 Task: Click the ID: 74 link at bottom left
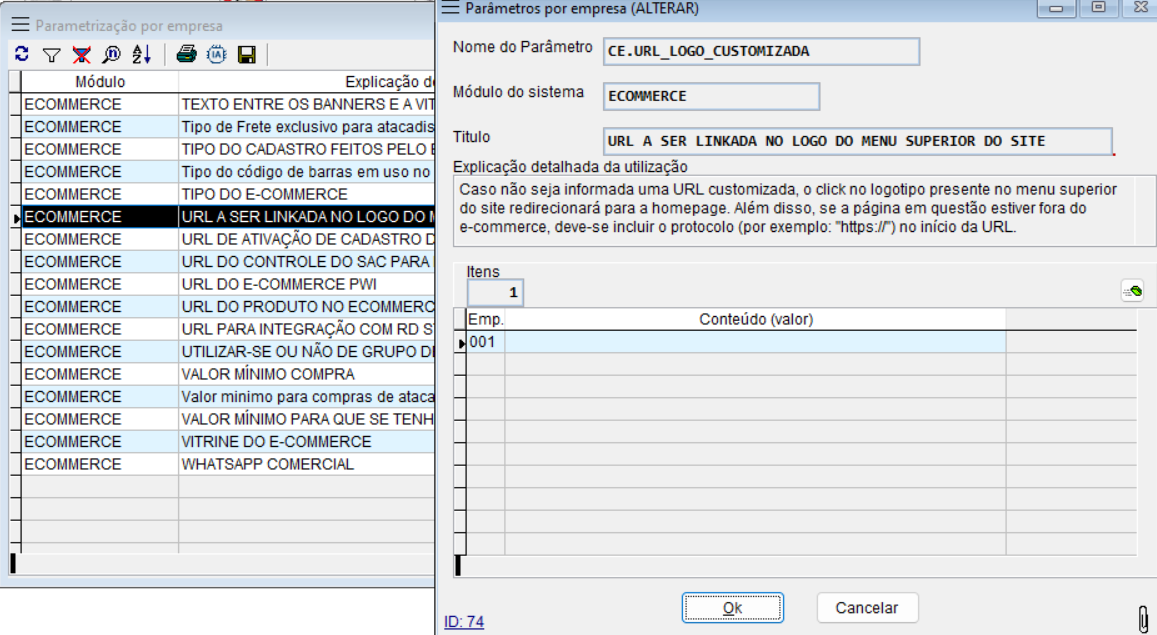coord(463,621)
